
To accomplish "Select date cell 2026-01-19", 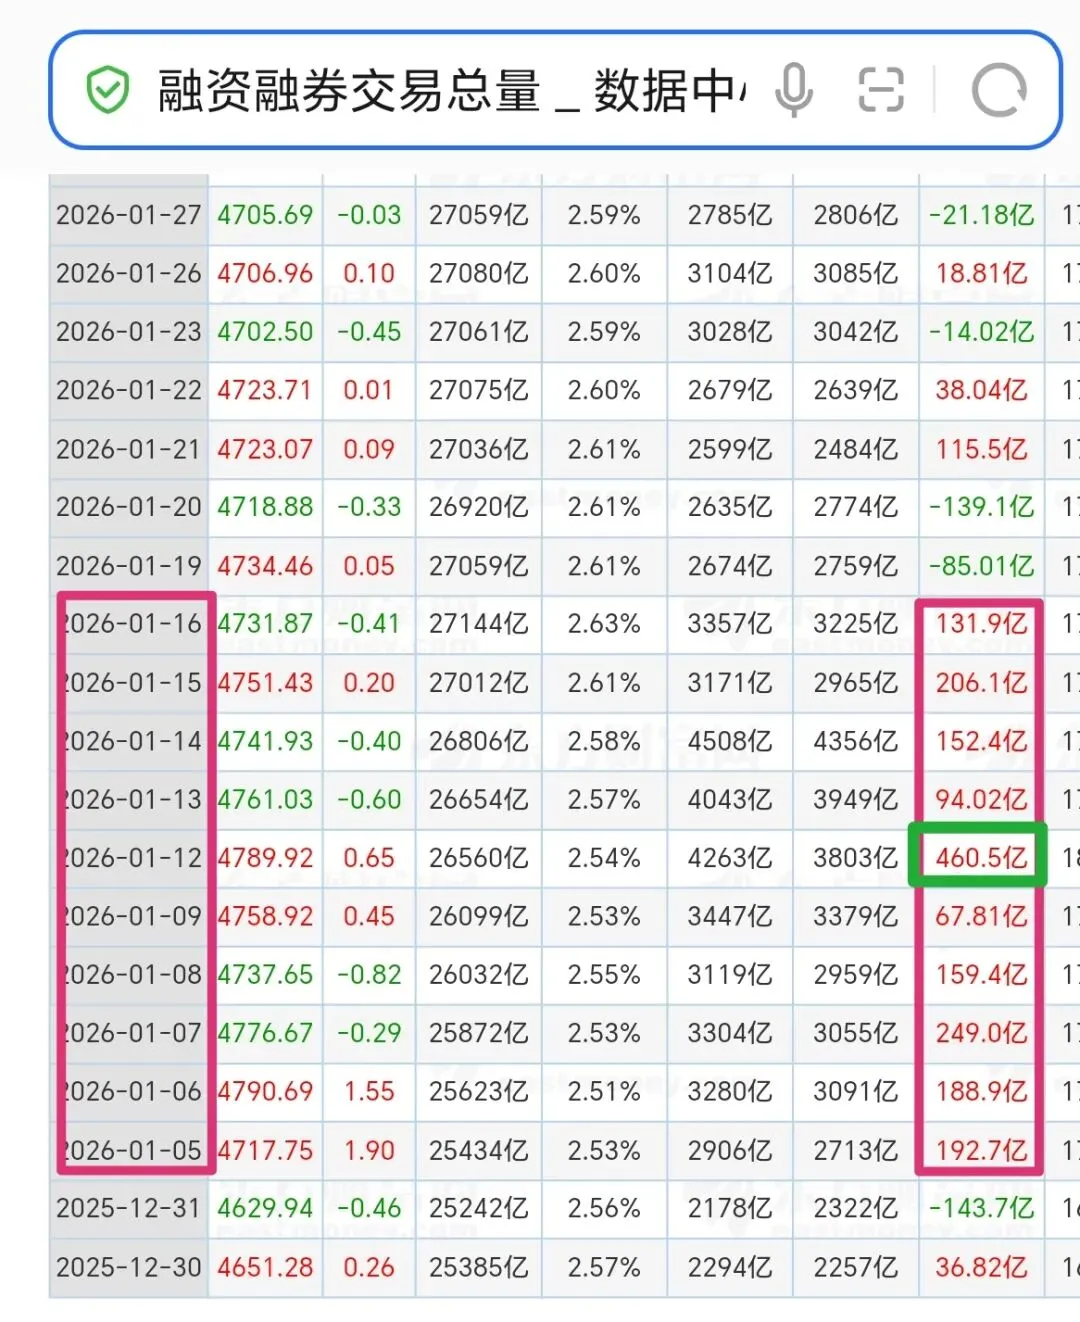I will (x=129, y=566).
